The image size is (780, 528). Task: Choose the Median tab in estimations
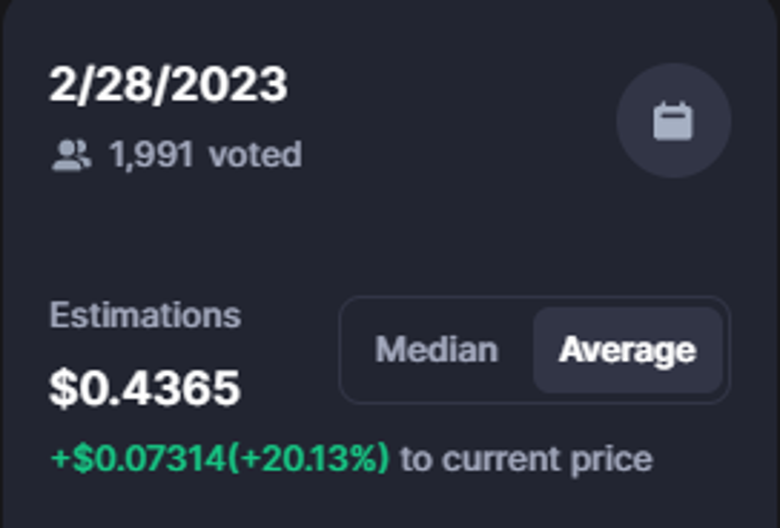pyautogui.click(x=436, y=350)
